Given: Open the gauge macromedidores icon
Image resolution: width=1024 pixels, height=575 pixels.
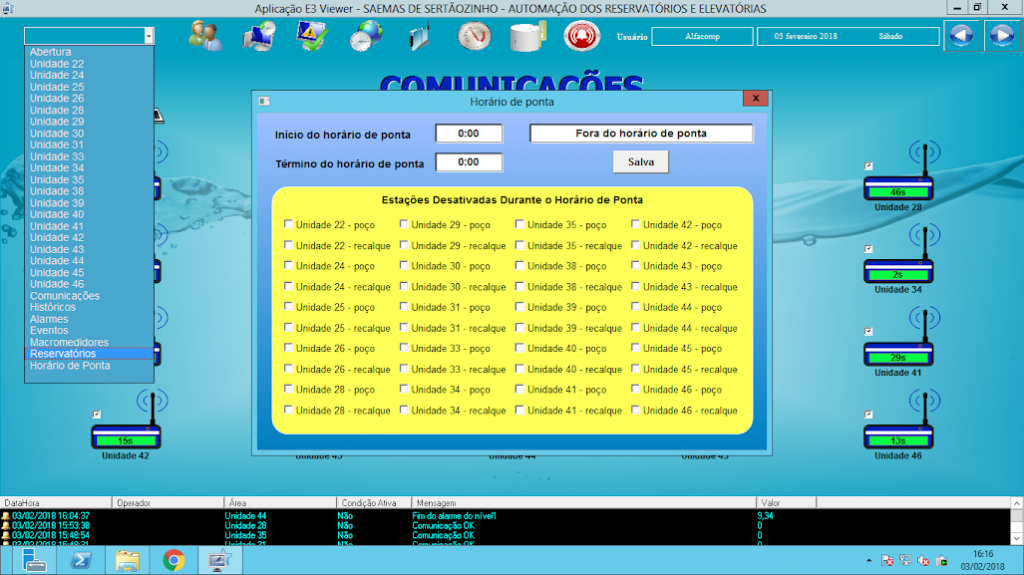Looking at the screenshot, I should coord(474,36).
